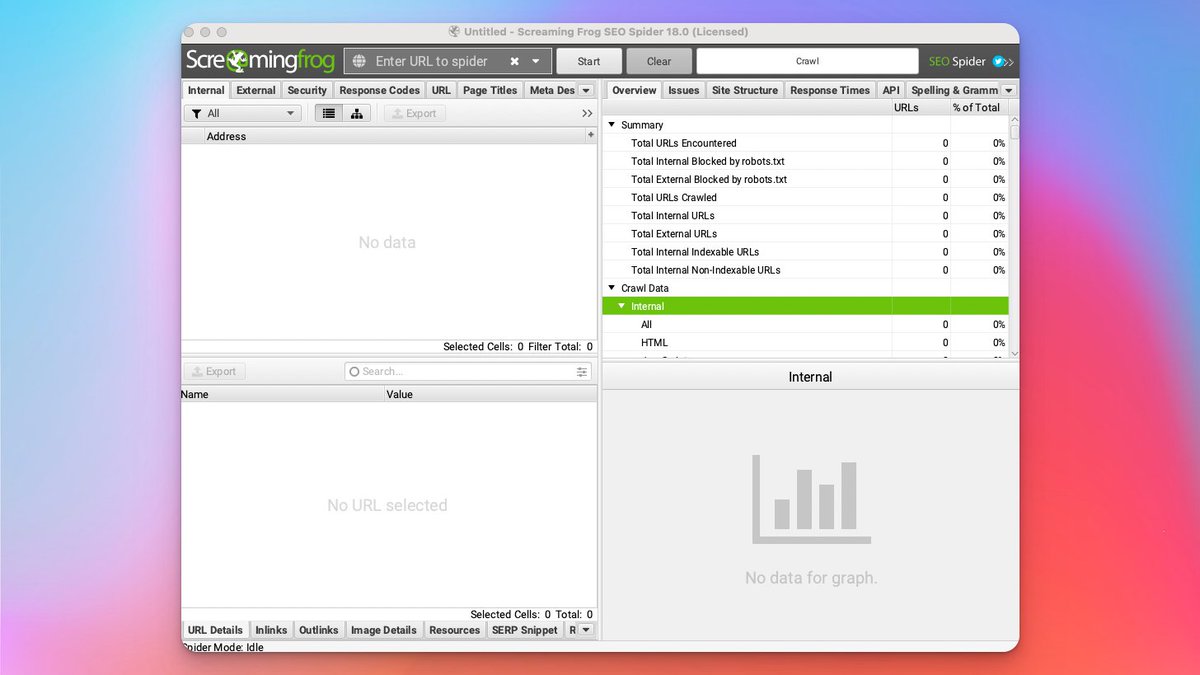Select Total Internal Indexable URLs row

point(805,251)
